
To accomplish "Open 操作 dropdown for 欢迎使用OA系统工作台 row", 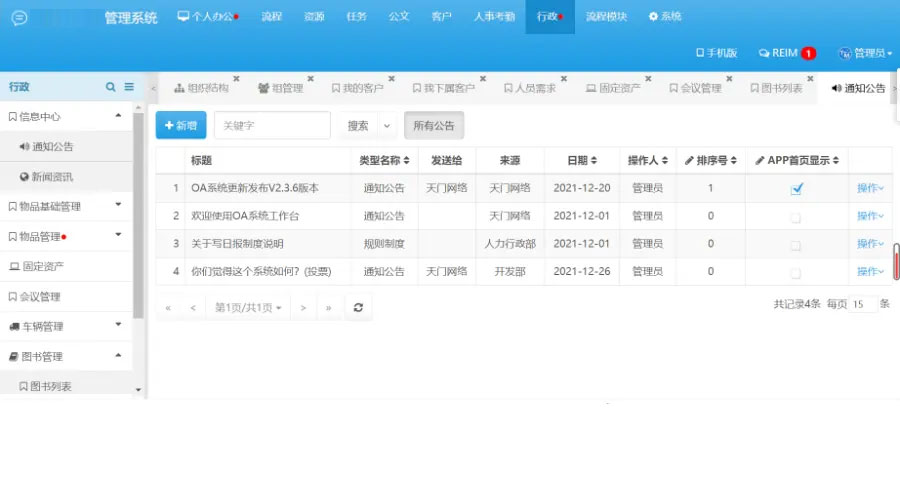I will tap(870, 216).
